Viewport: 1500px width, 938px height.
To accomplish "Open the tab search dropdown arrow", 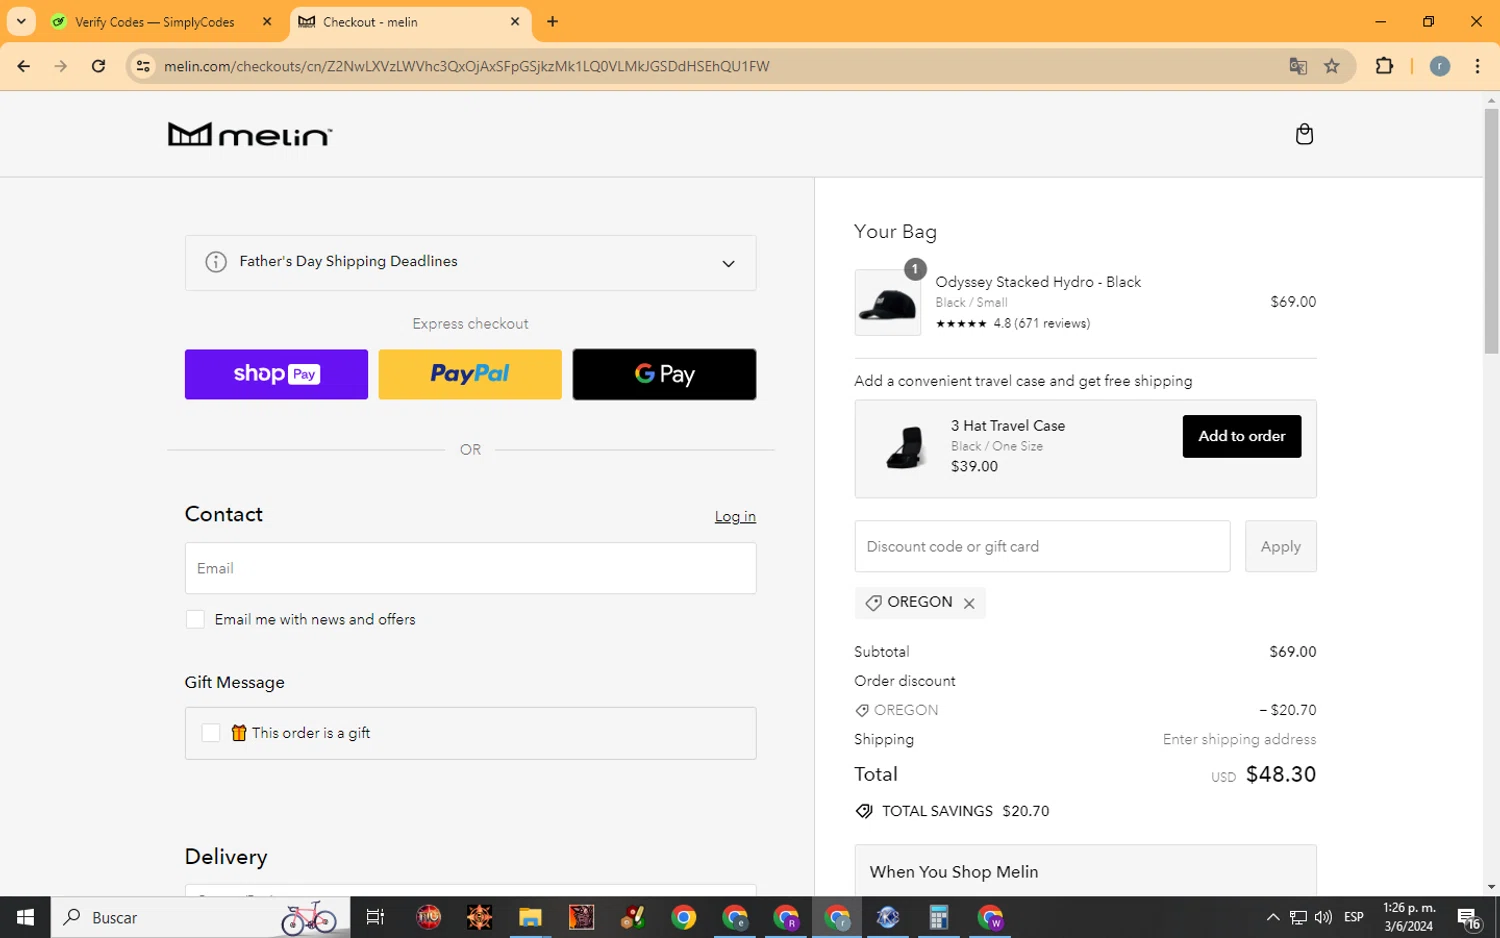I will click(x=21, y=22).
